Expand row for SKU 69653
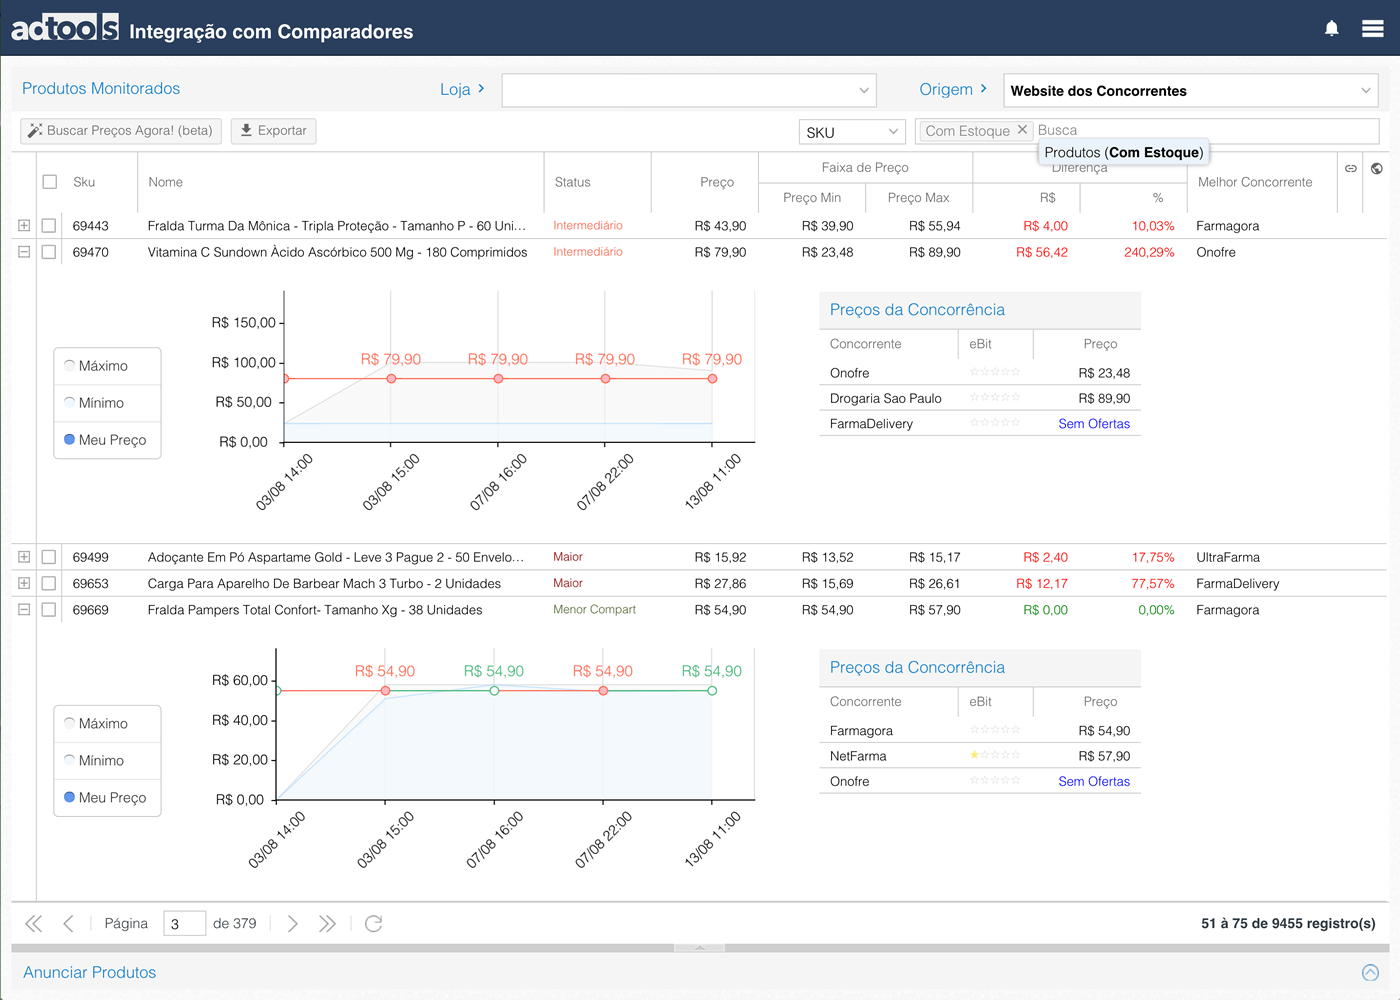 pos(24,583)
